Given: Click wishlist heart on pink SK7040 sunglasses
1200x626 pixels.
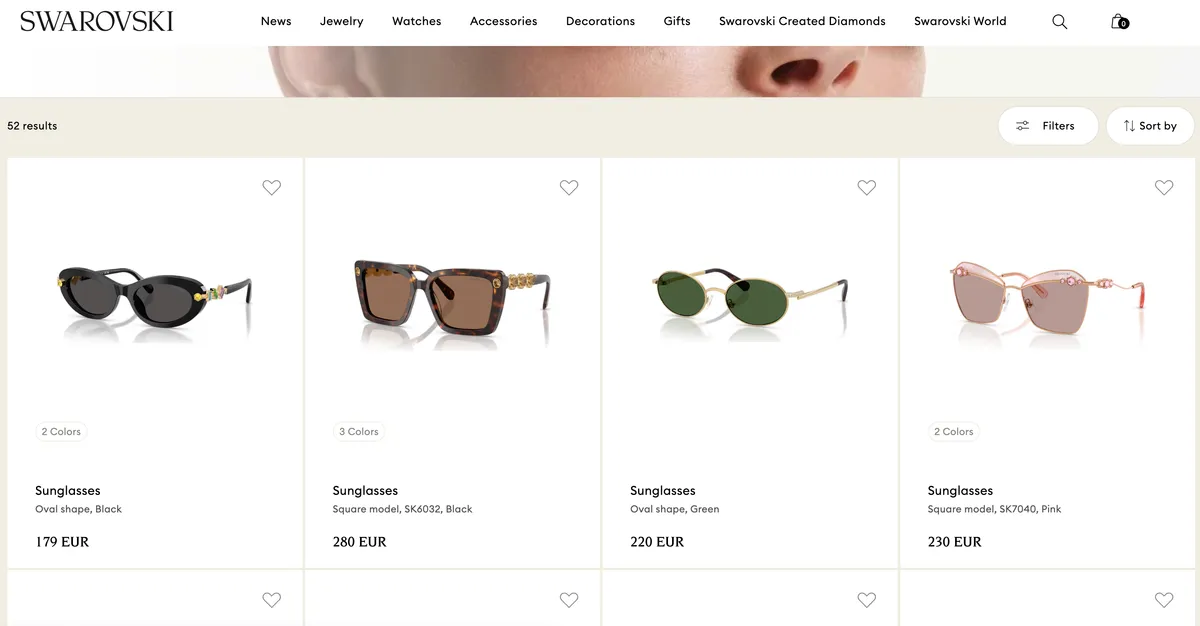Looking at the screenshot, I should tap(1164, 187).
